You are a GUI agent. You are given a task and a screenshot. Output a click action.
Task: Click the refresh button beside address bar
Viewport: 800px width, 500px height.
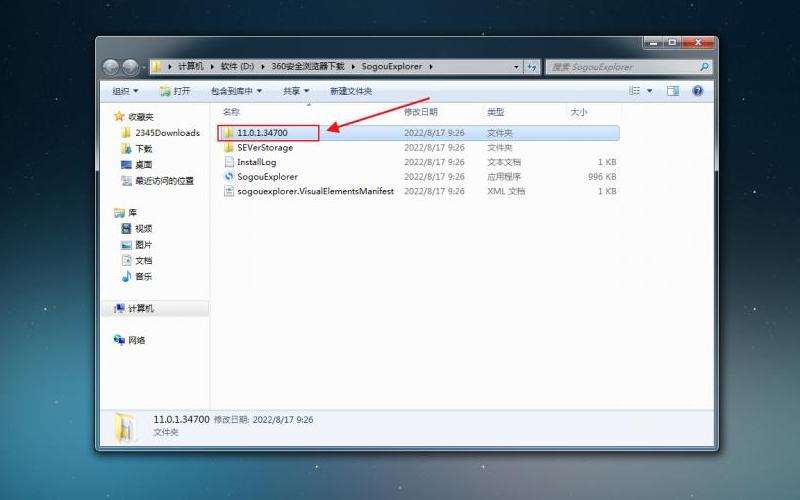coord(532,67)
